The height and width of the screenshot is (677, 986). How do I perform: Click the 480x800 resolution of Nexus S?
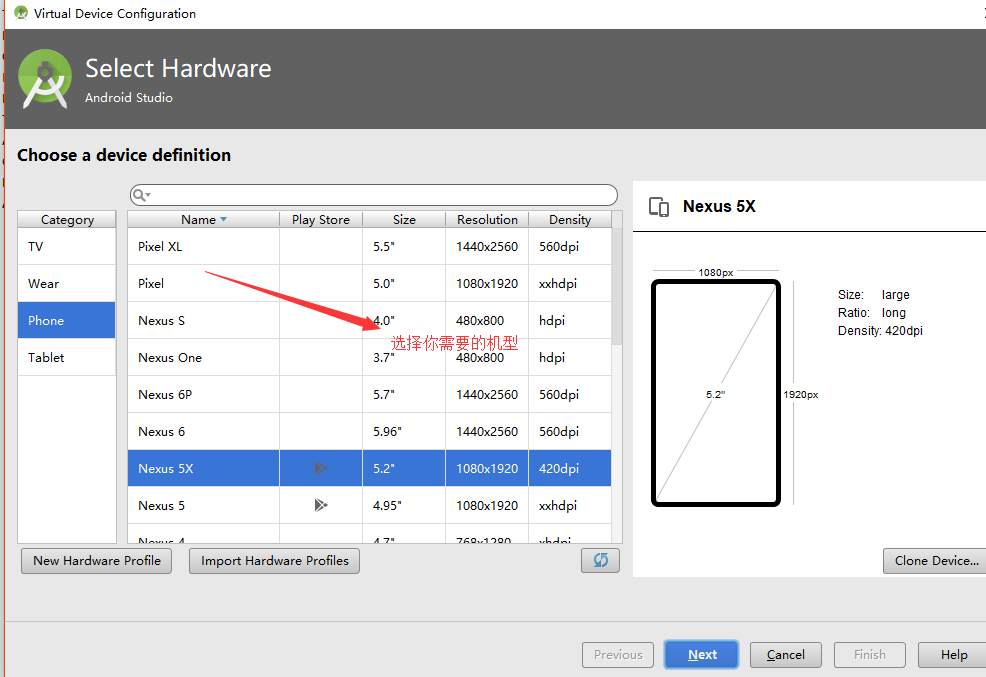point(480,321)
